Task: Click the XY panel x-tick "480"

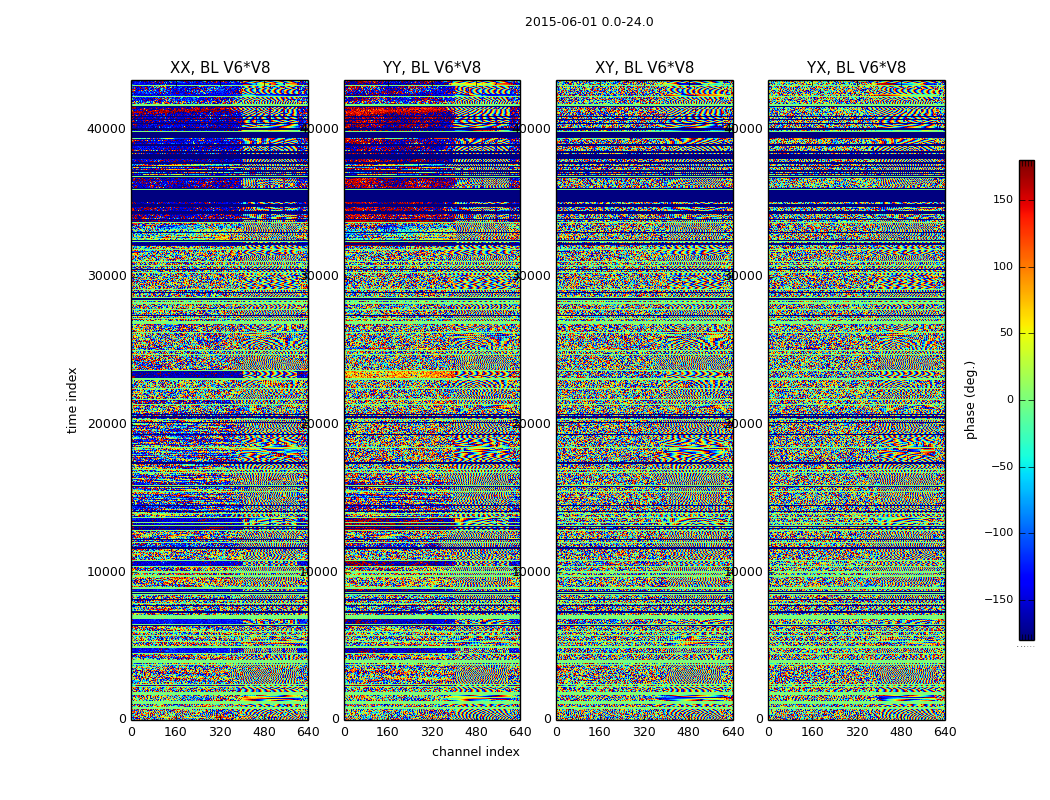Action: pos(688,732)
